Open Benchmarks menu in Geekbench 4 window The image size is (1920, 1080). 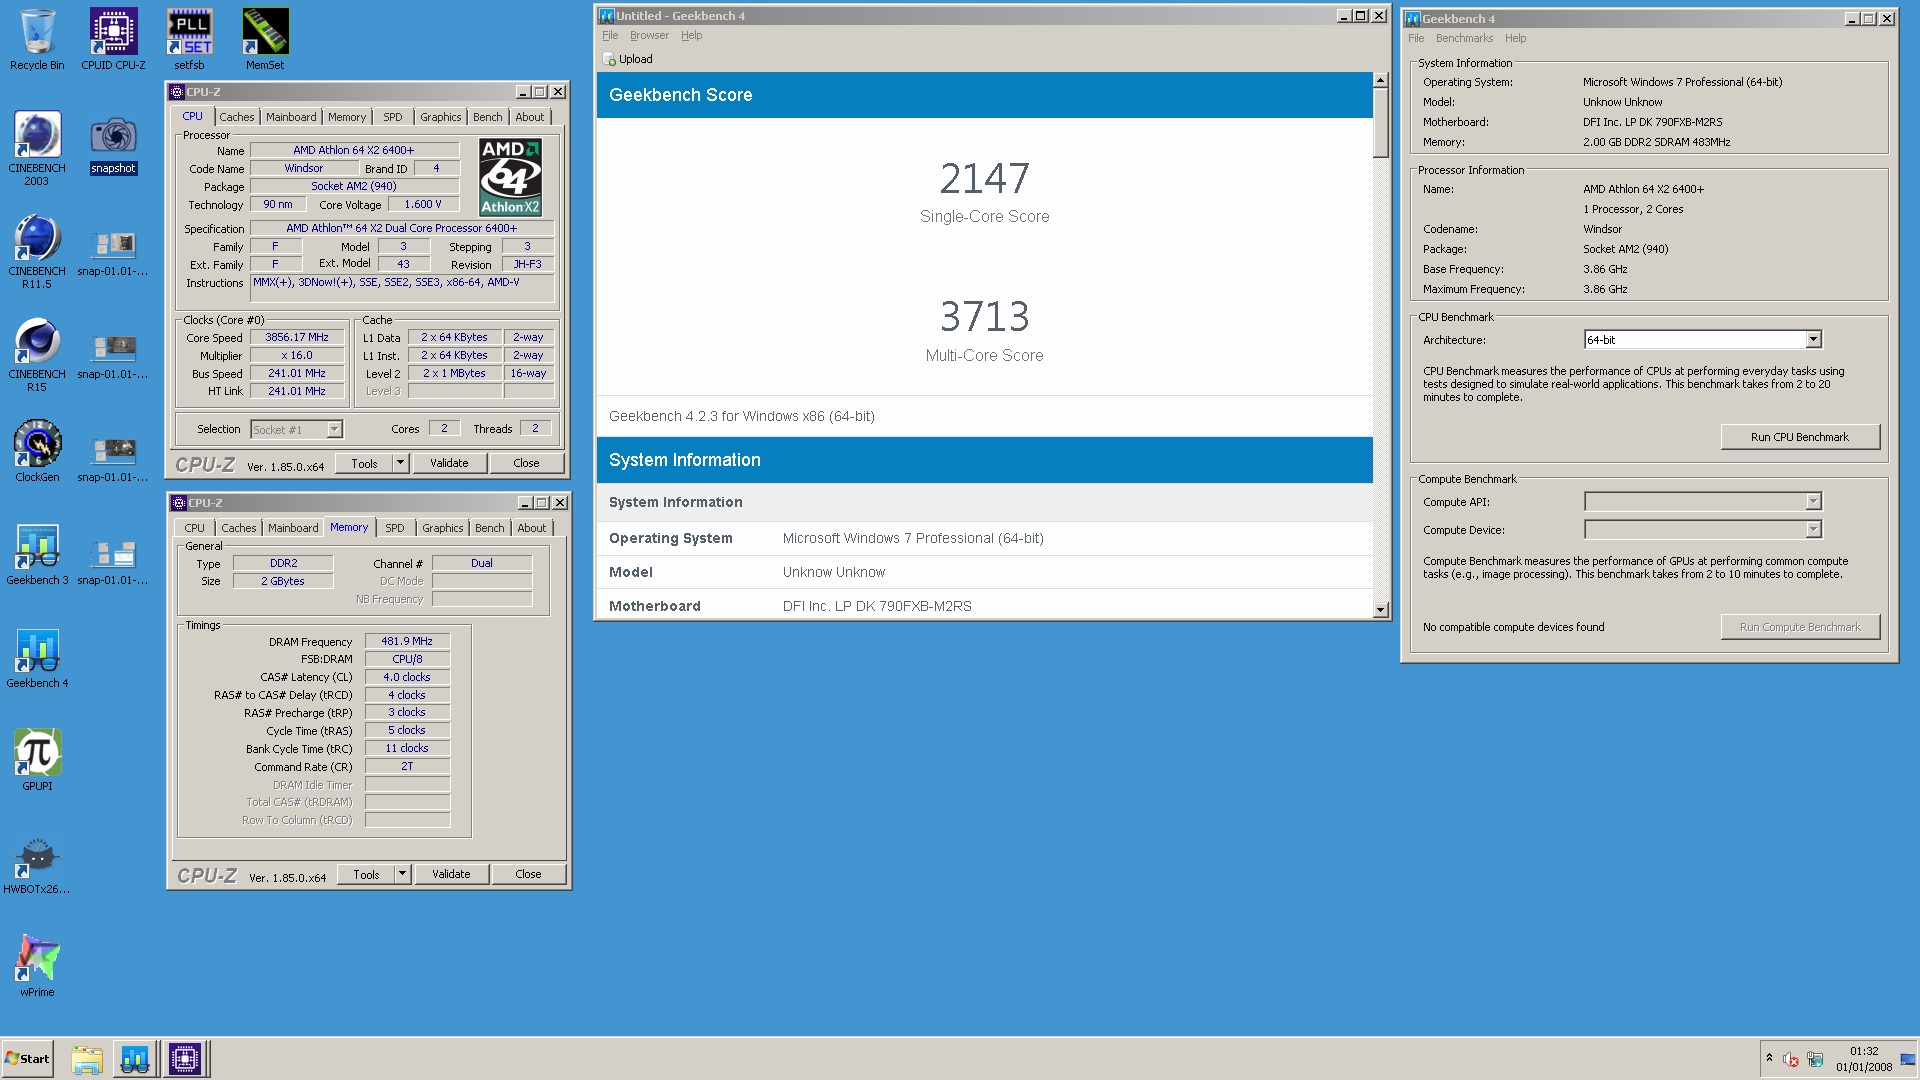pos(1464,38)
